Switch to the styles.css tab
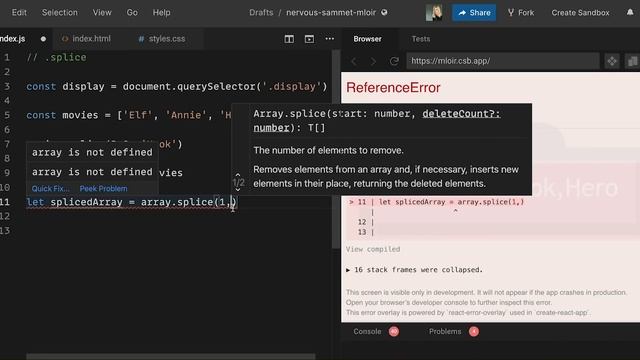The height and width of the screenshot is (360, 640). (162, 39)
